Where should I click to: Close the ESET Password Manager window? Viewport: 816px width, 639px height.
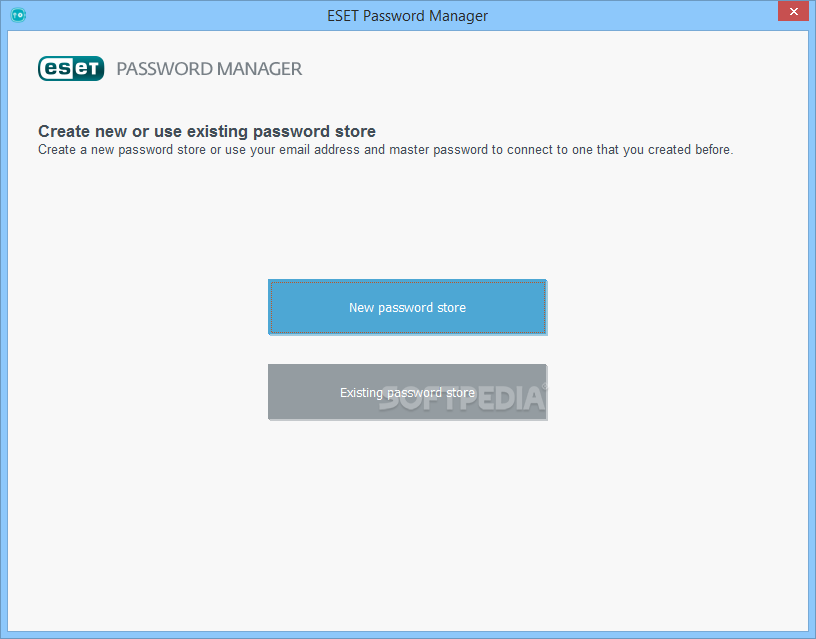click(x=793, y=11)
